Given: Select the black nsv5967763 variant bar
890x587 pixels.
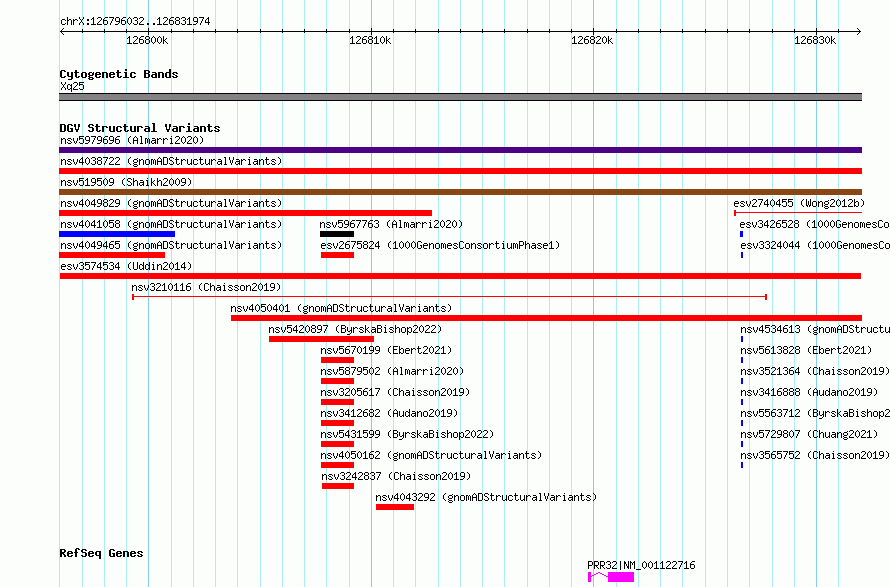Looking at the screenshot, I should click(337, 234).
